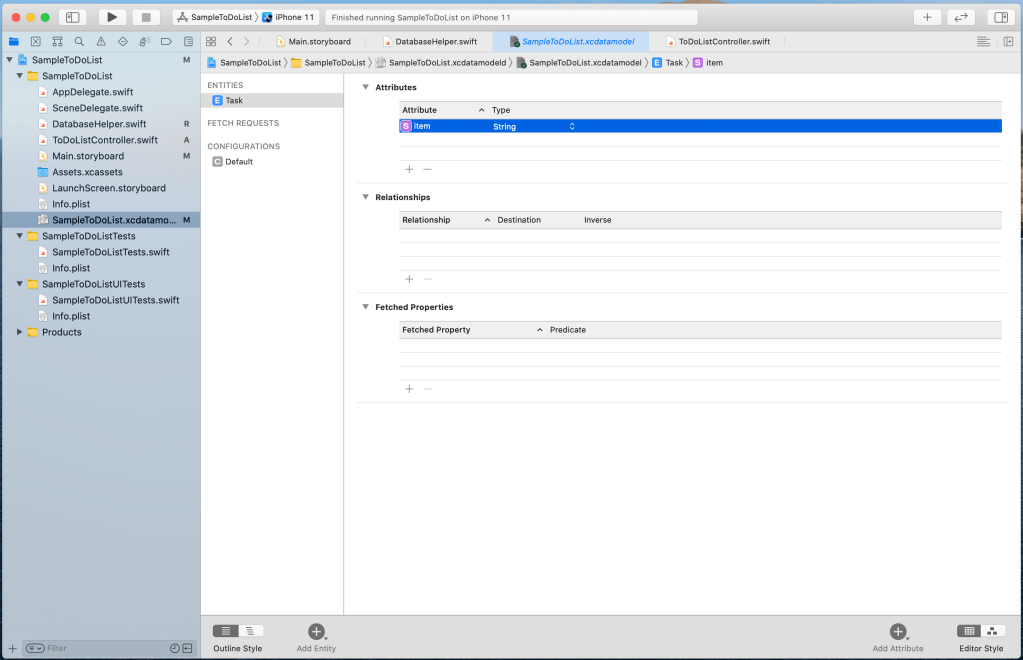Open the issue navigator warning icon
This screenshot has width=1023, height=660.
101,41
